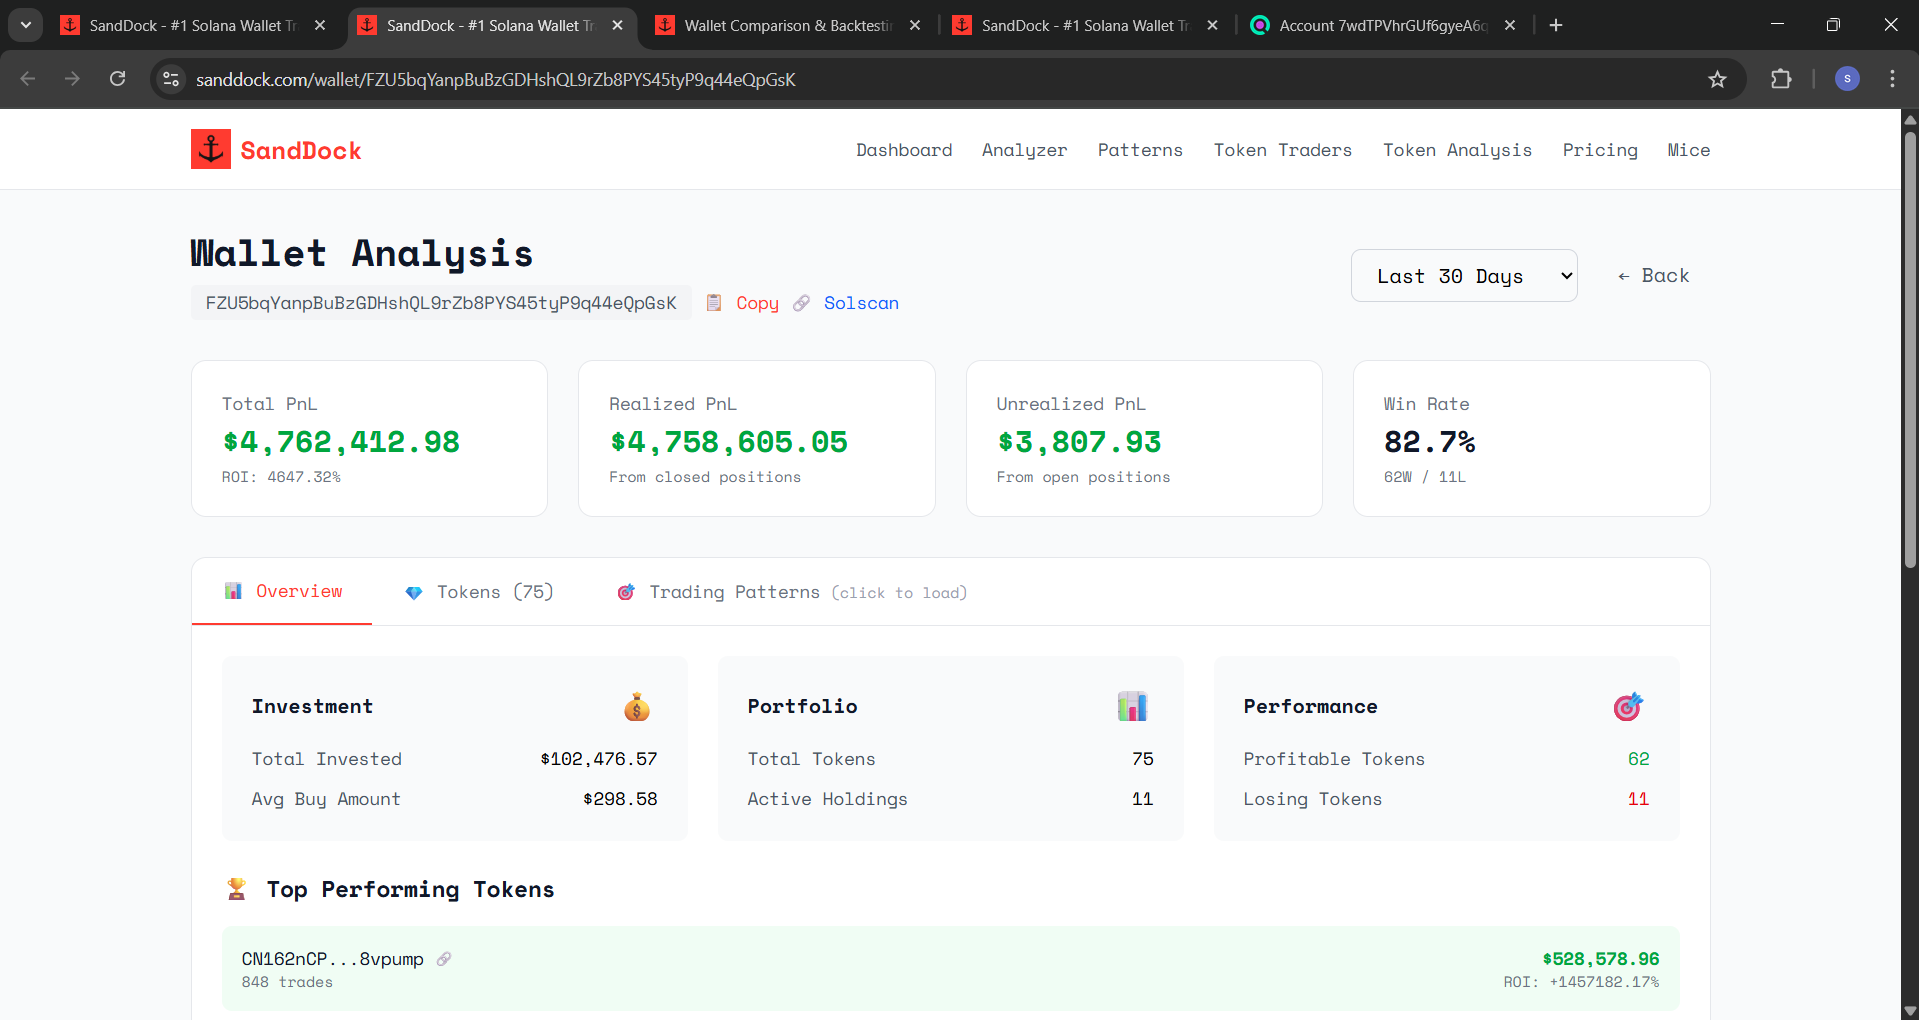1919x1020 pixels.
Task: Click the Avg Buy Amount $298.58 value
Action: coord(620,799)
